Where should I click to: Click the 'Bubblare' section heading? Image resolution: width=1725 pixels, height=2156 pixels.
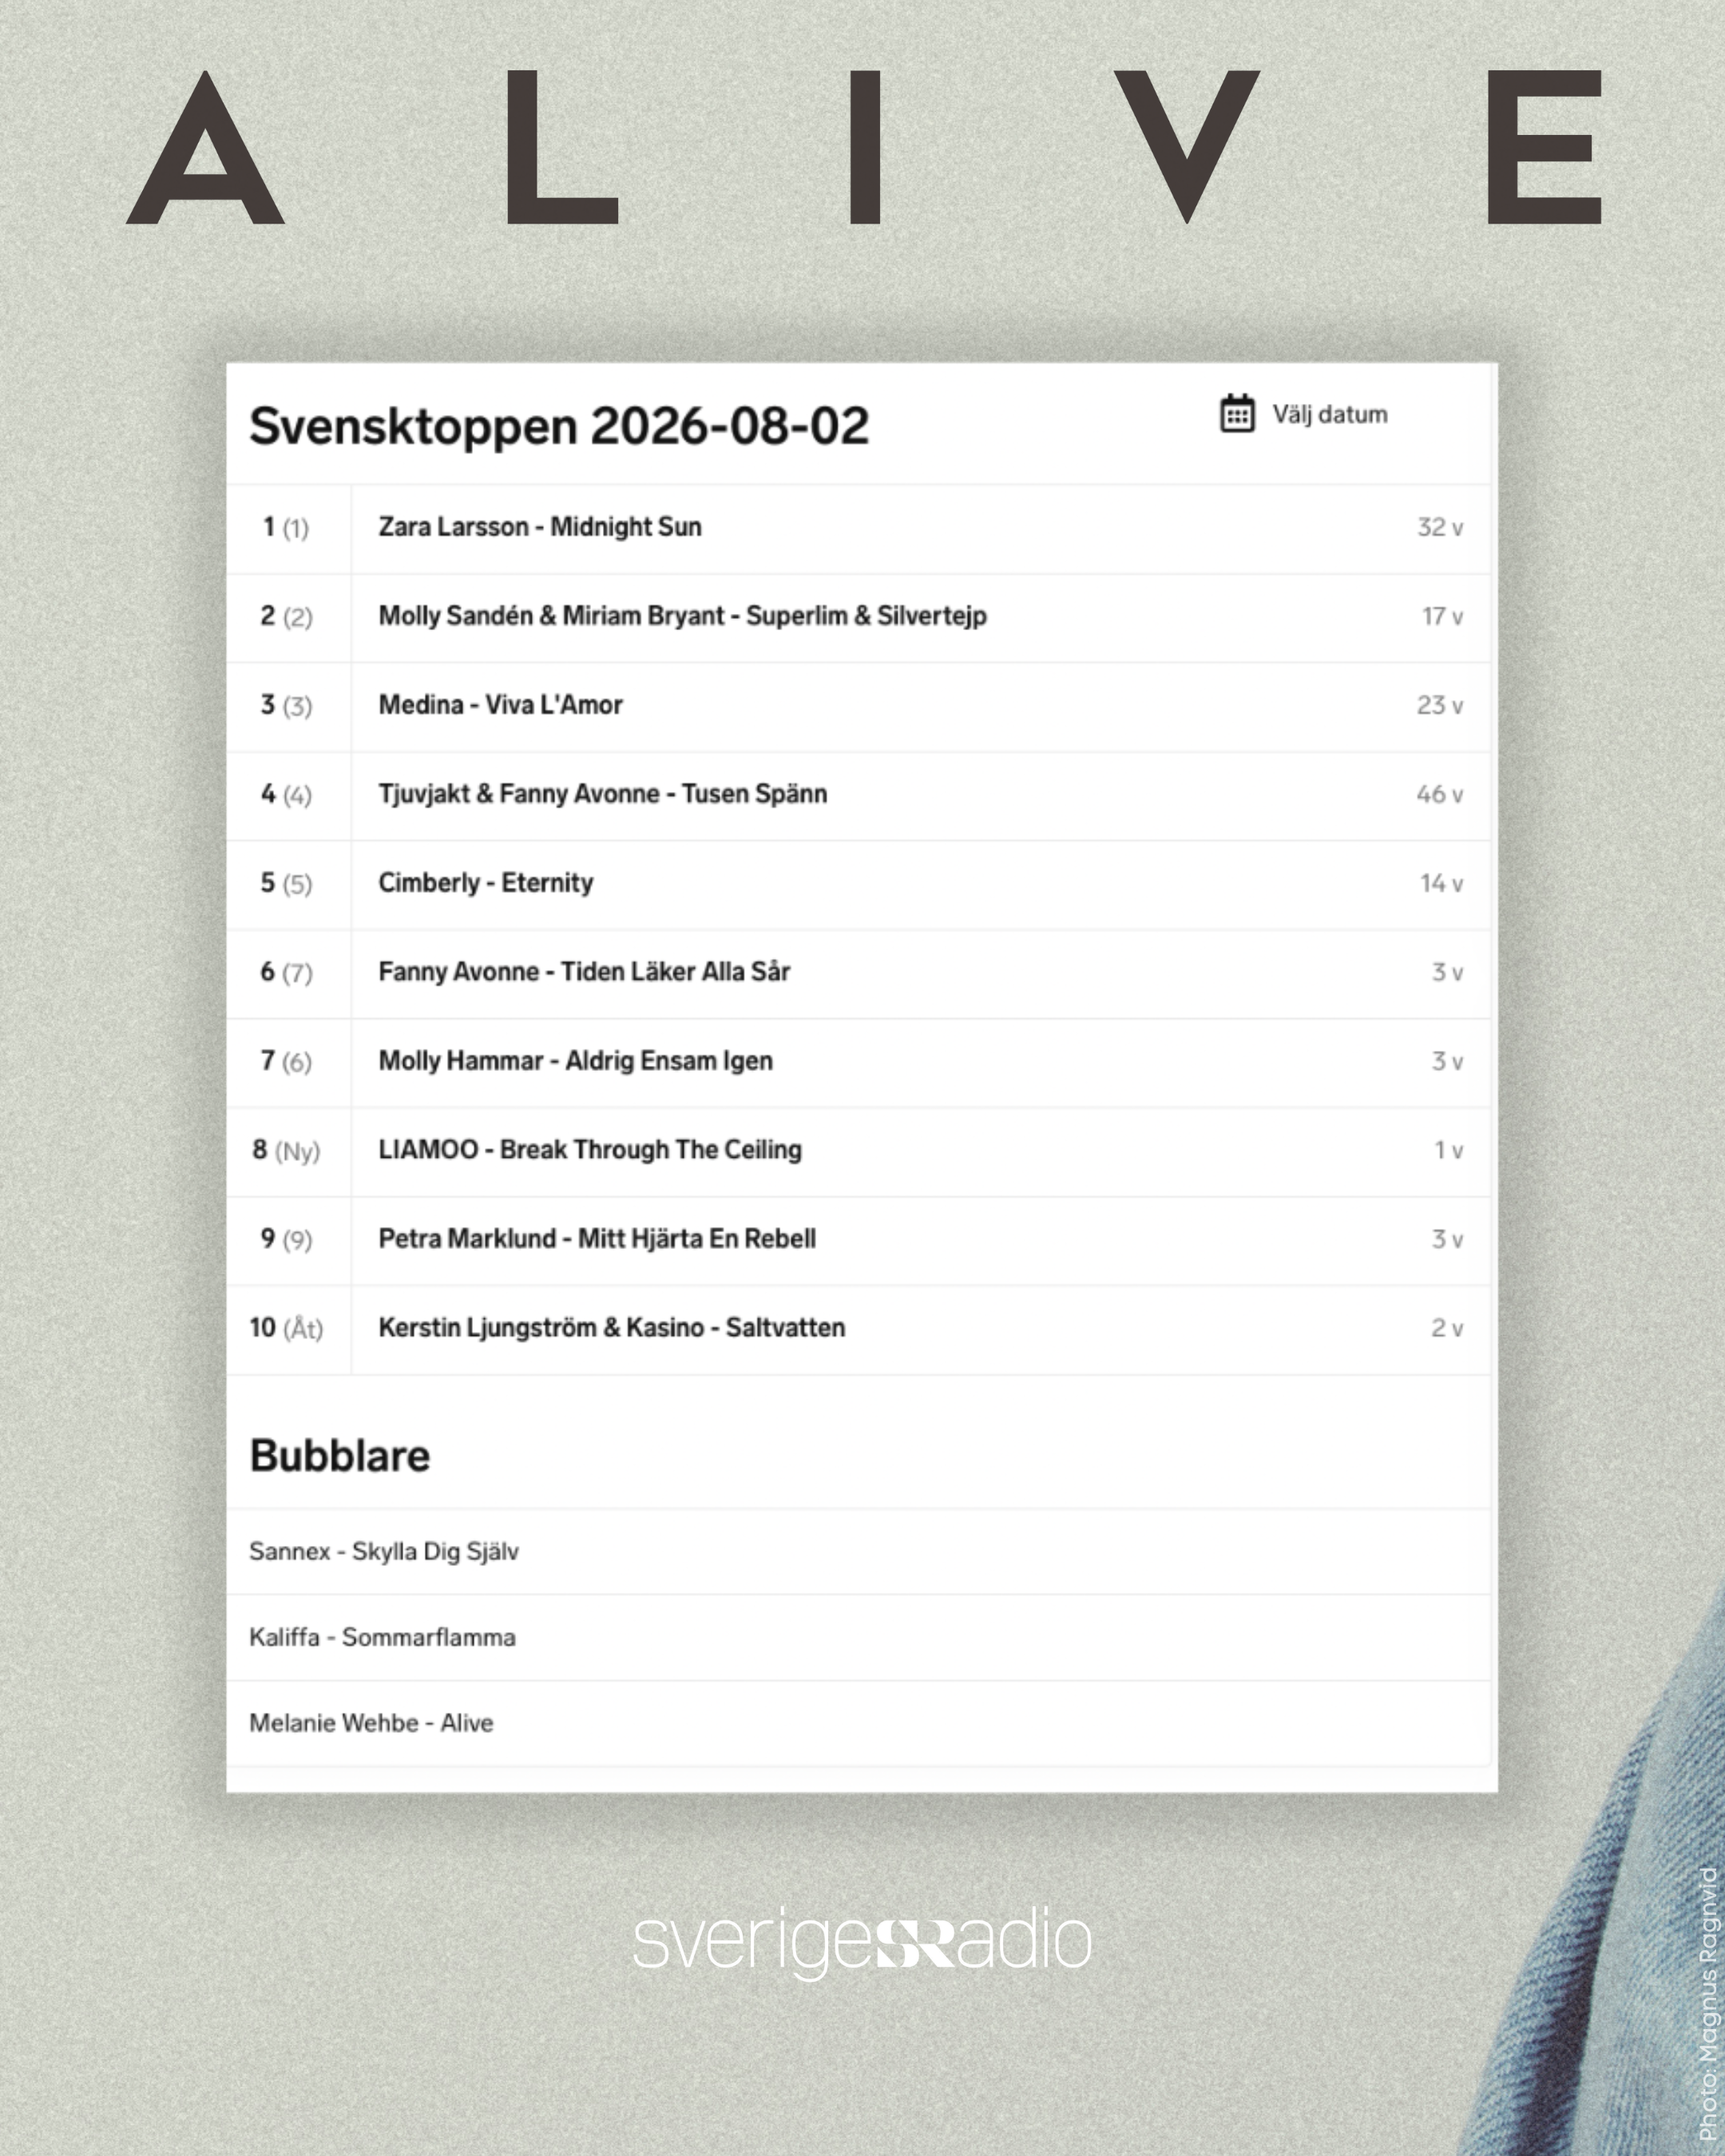(x=339, y=1456)
